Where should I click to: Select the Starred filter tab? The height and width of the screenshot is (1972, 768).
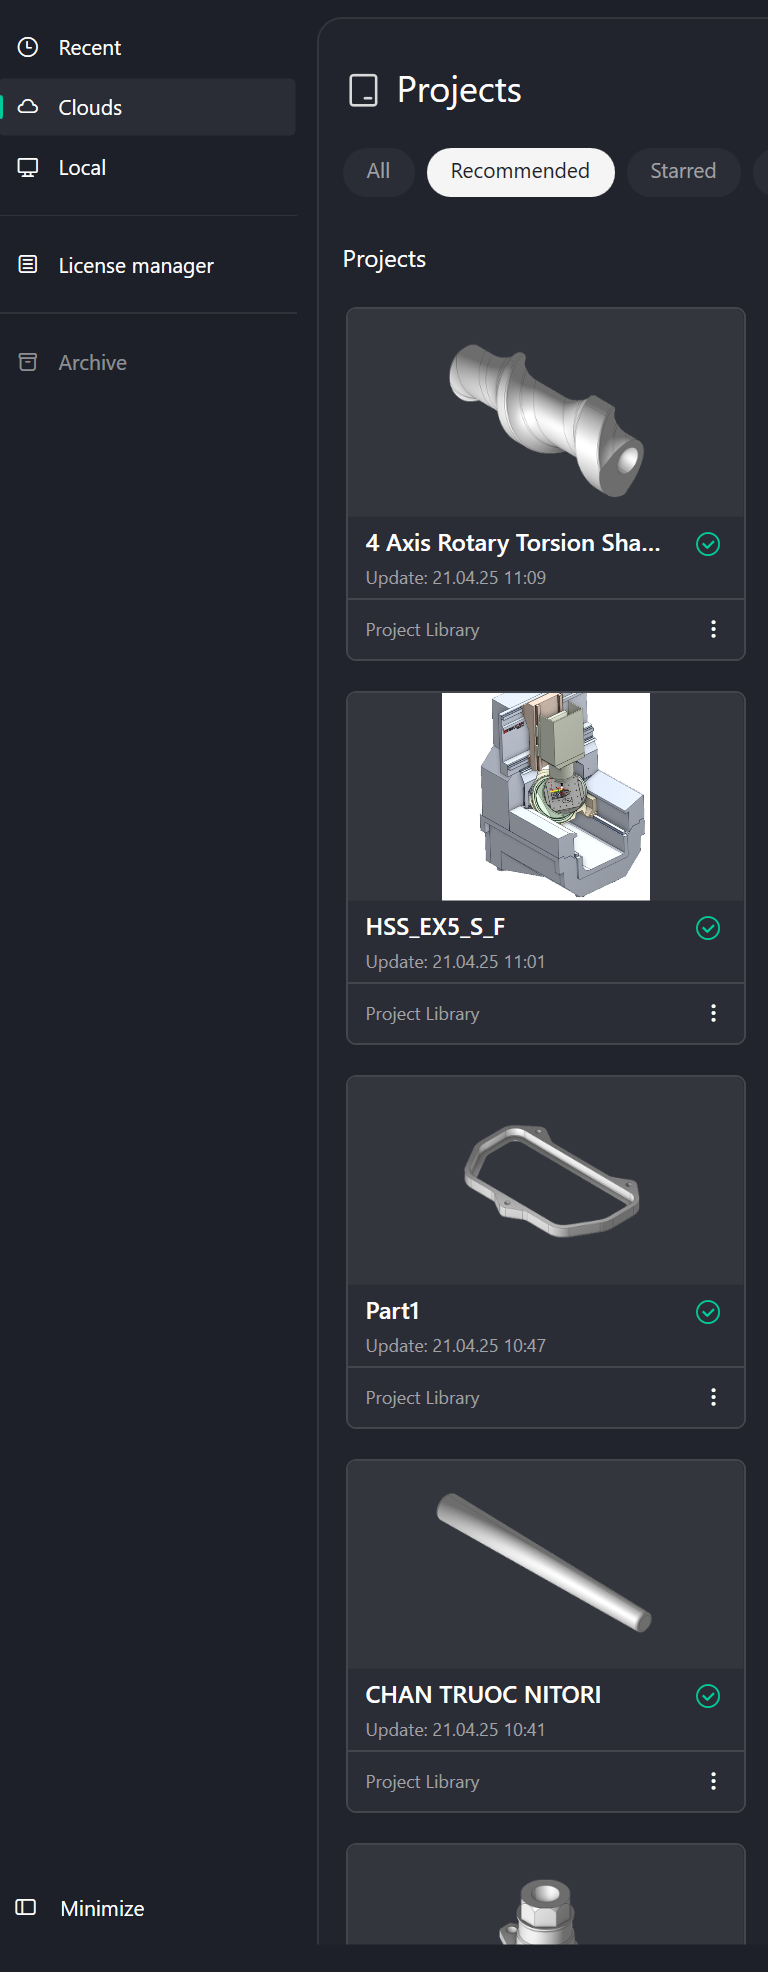point(683,171)
